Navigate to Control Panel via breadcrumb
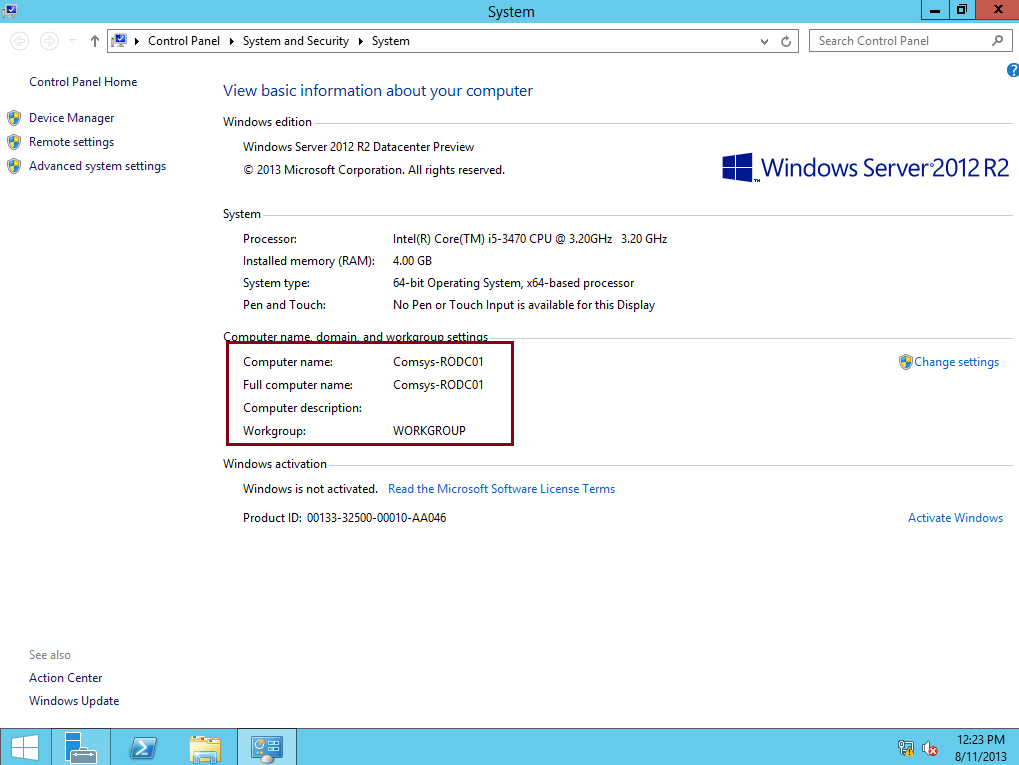Screen dimensions: 1019x765 coord(184,41)
